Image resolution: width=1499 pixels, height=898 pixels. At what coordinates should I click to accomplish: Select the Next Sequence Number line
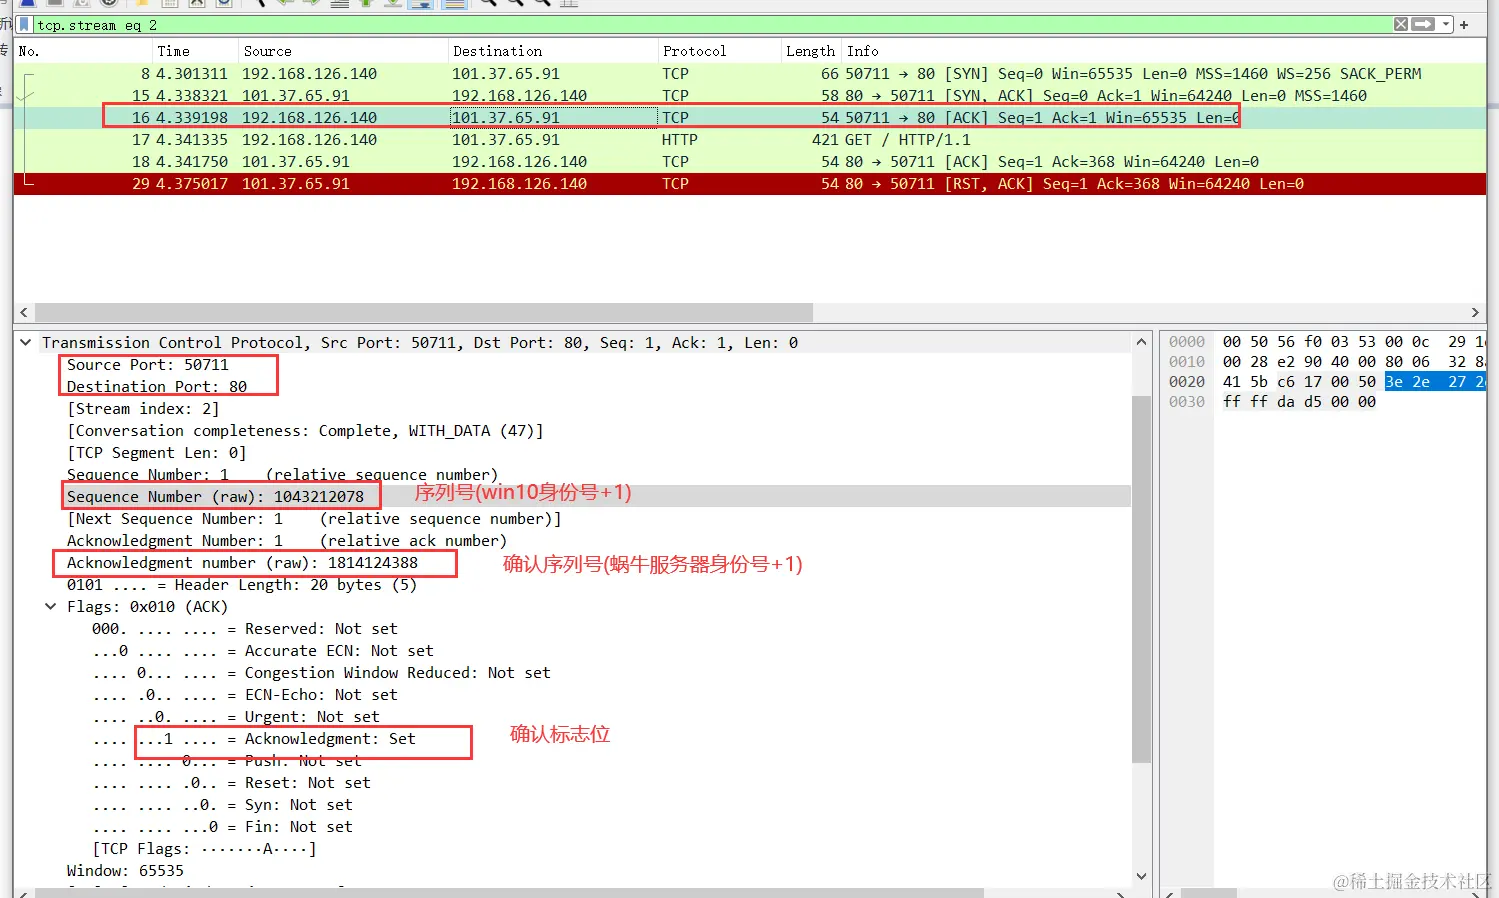314,519
